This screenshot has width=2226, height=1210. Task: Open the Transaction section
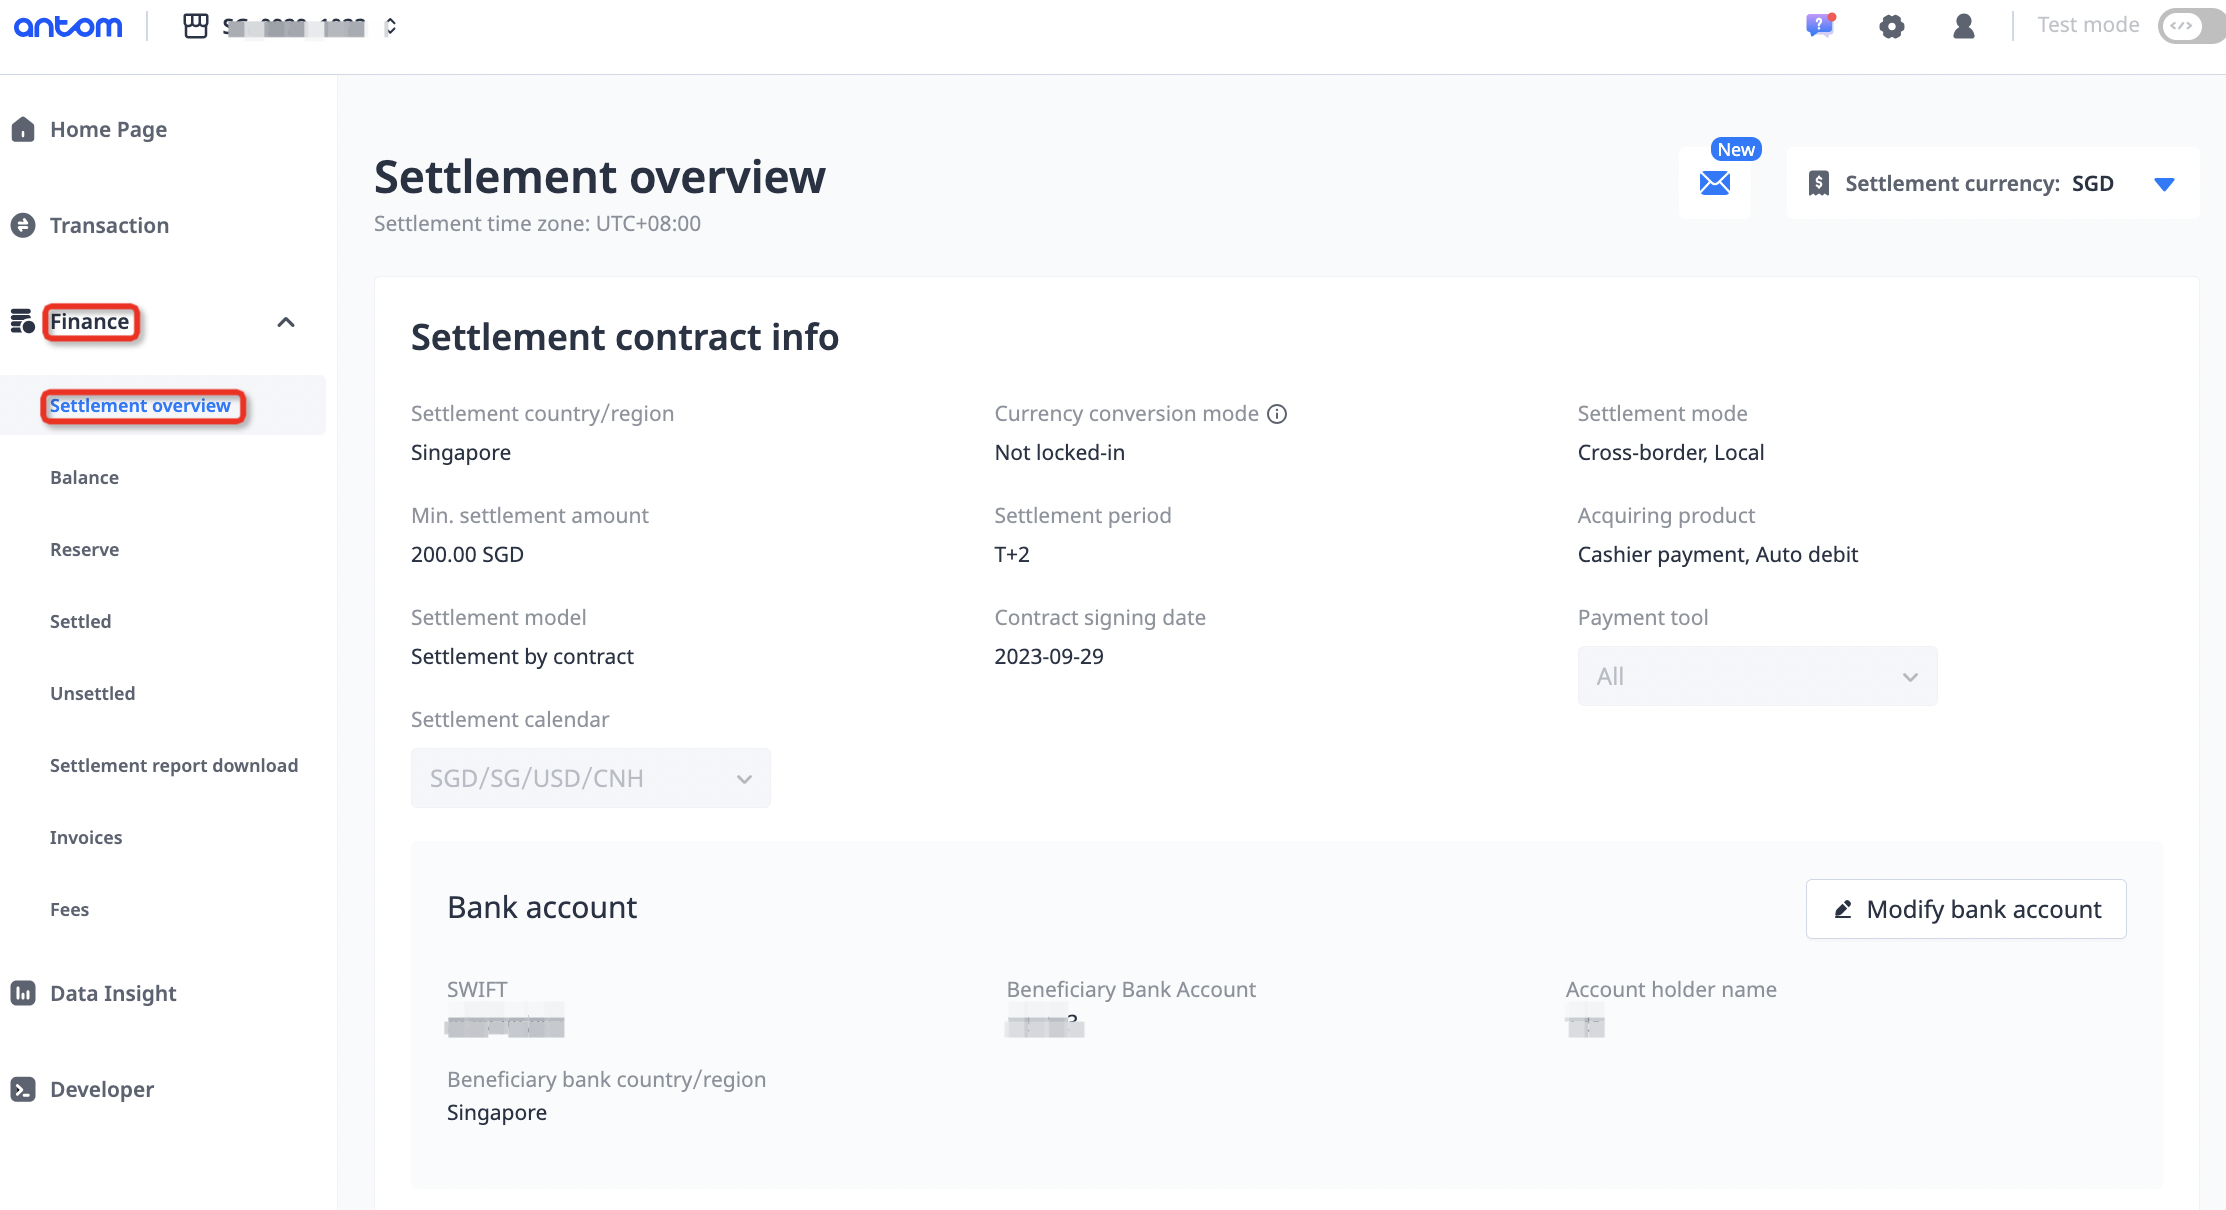[109, 226]
